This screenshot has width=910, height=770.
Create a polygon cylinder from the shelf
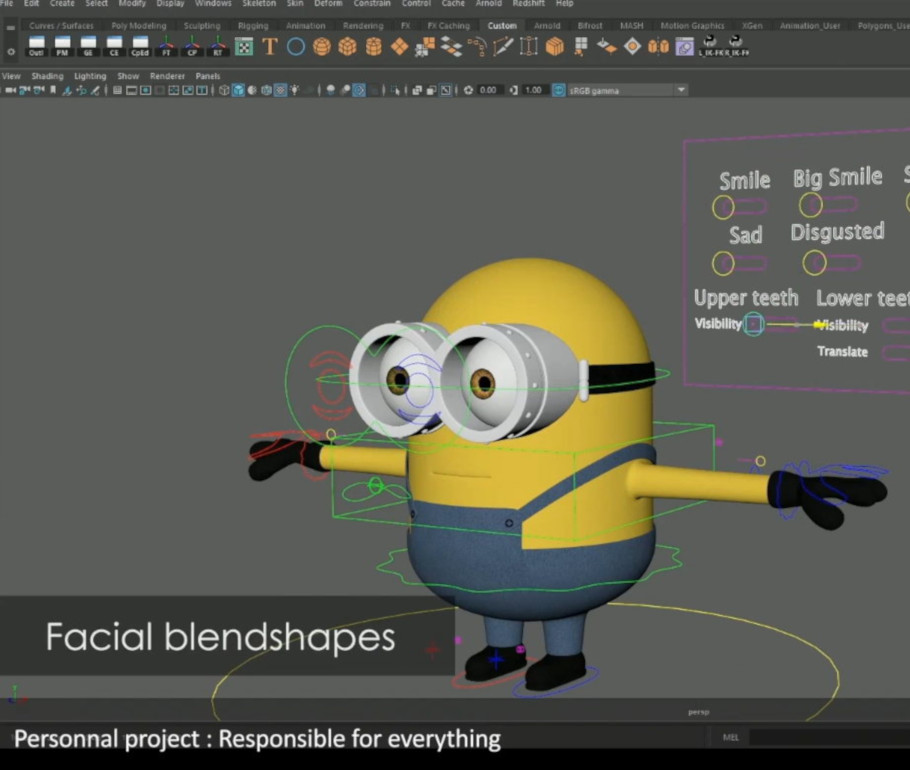pos(374,46)
